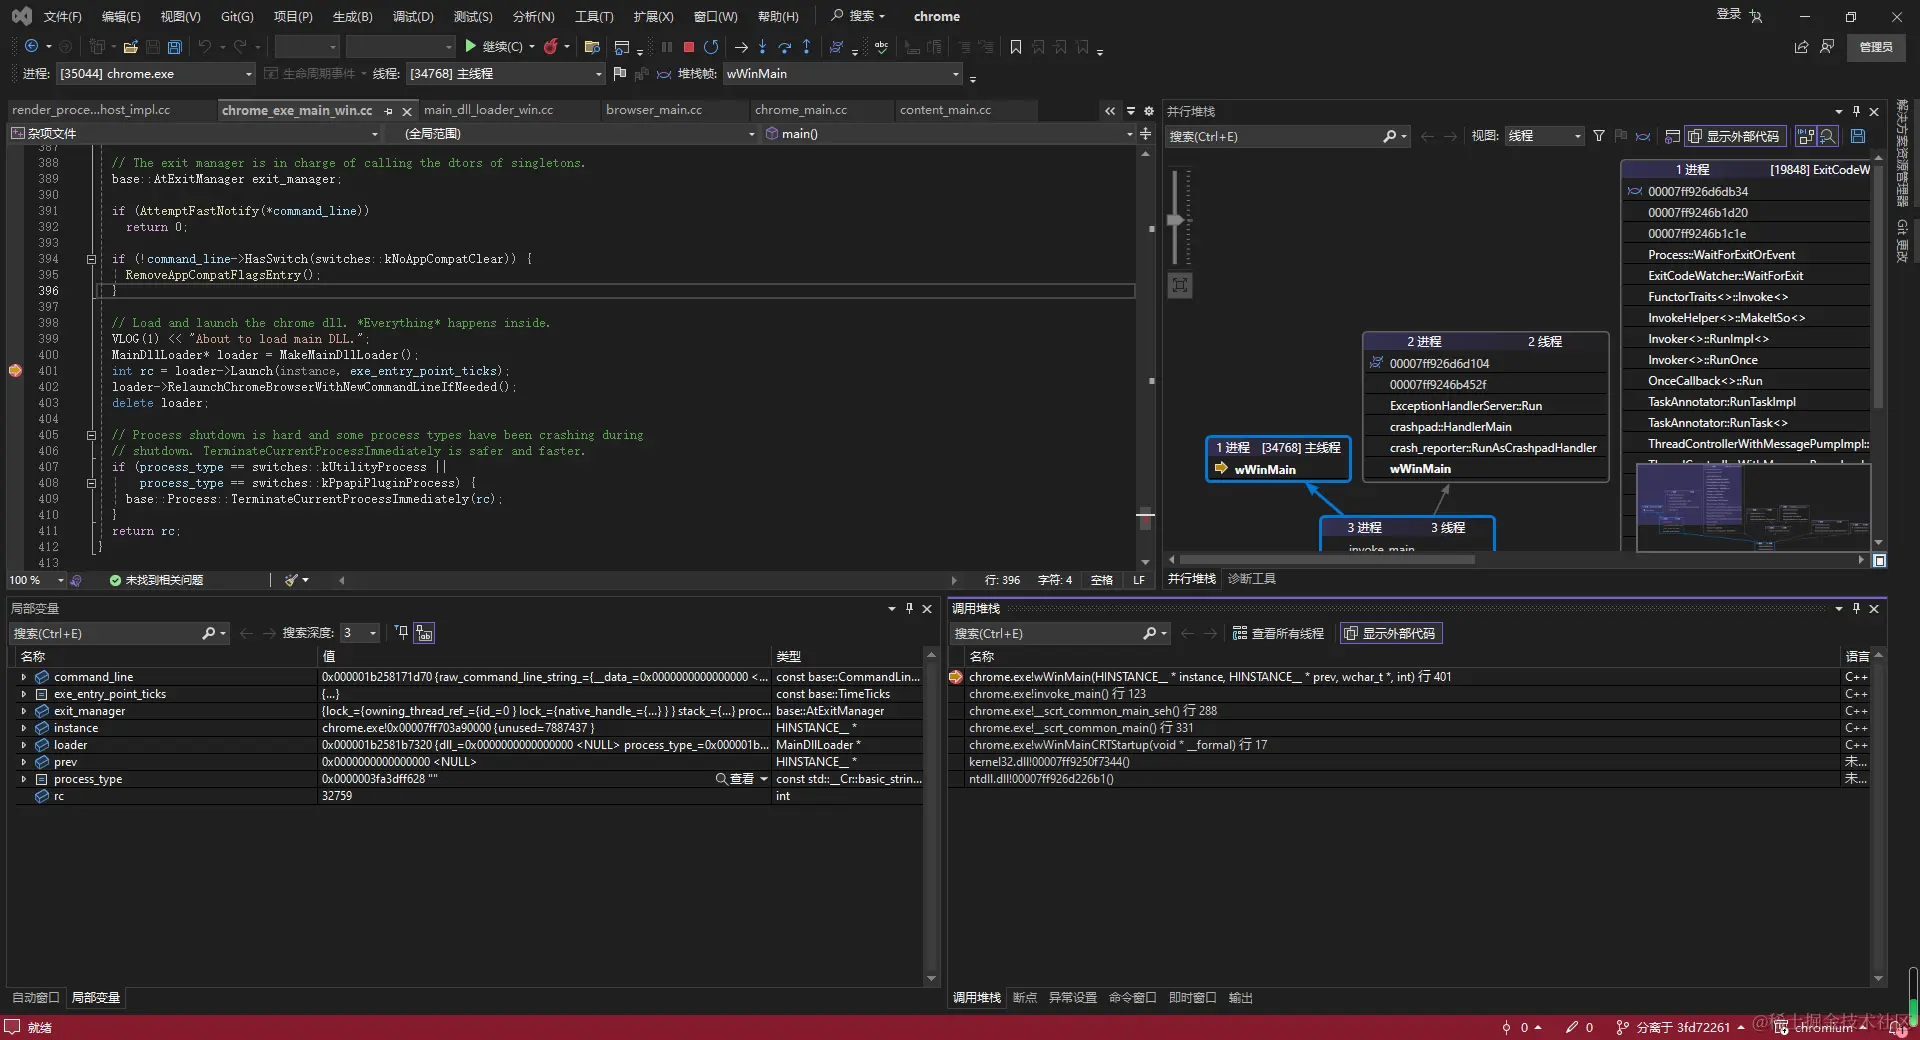Click the Visual Studio logo icon
The image size is (1920, 1040).
[21, 16]
